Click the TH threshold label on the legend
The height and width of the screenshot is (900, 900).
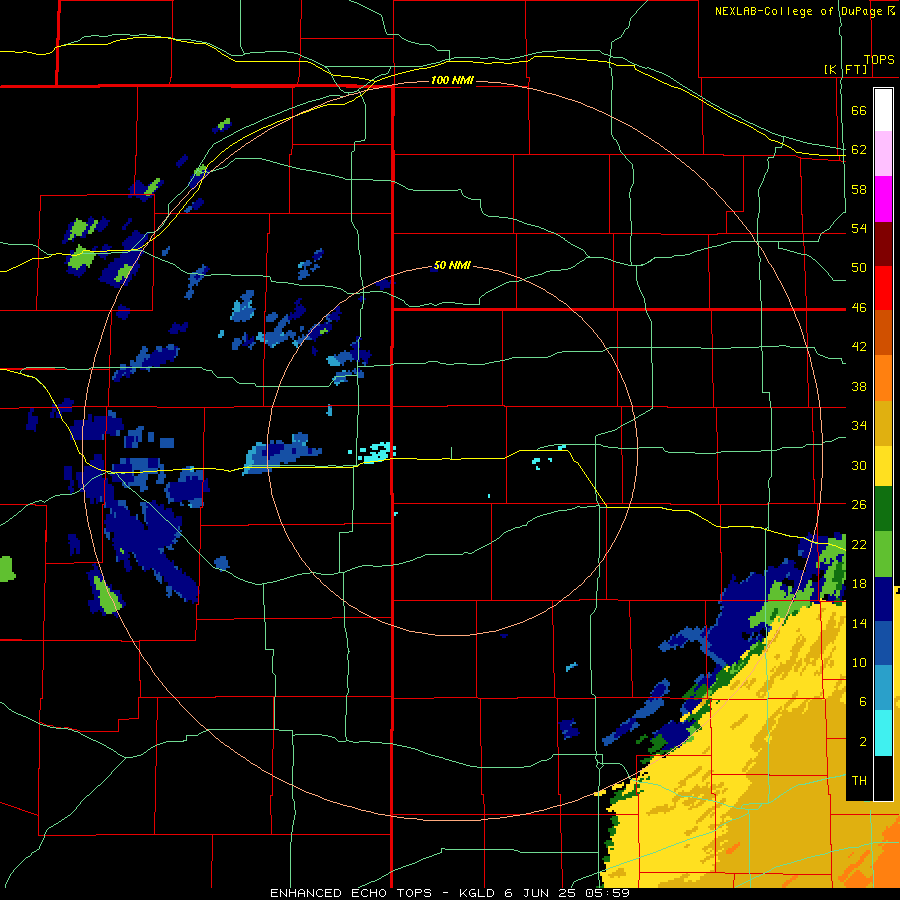(x=859, y=781)
